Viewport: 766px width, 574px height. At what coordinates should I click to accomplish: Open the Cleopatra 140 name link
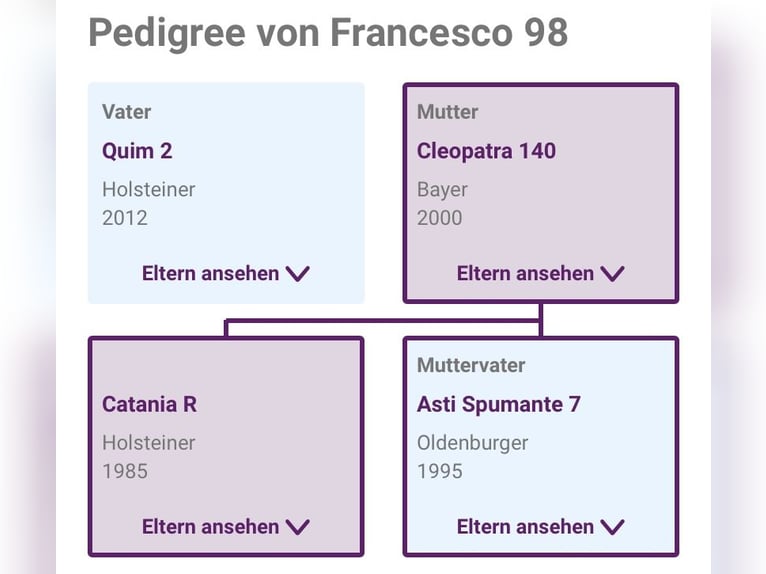pos(486,151)
